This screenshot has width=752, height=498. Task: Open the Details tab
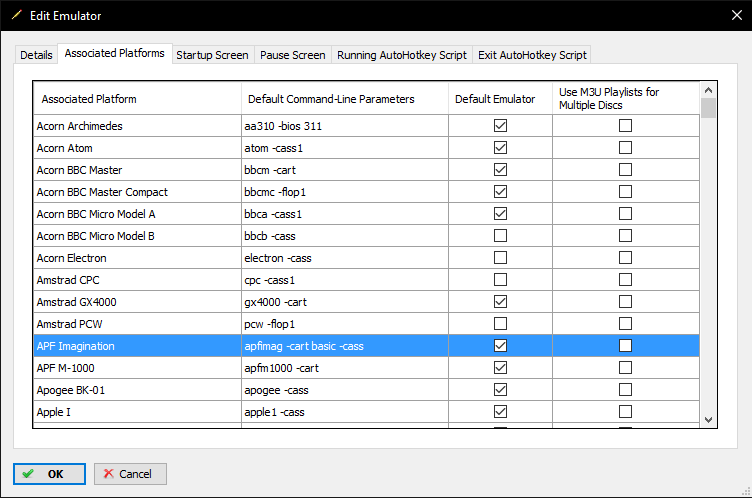[x=36, y=55]
